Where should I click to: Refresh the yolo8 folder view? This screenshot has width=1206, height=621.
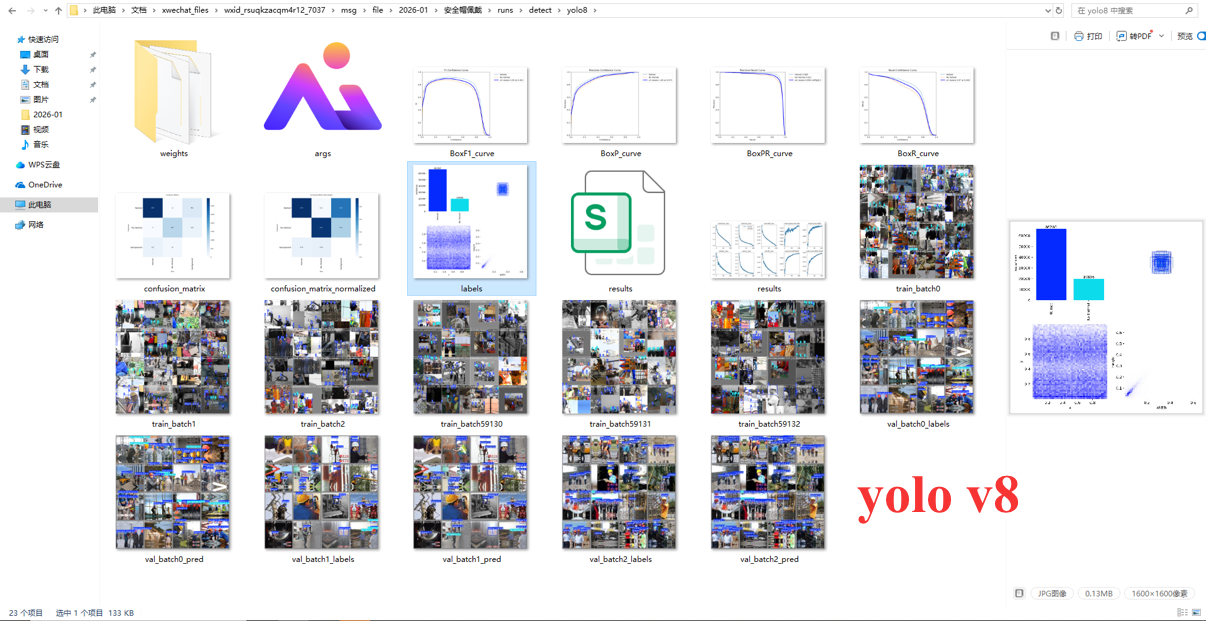1059,10
